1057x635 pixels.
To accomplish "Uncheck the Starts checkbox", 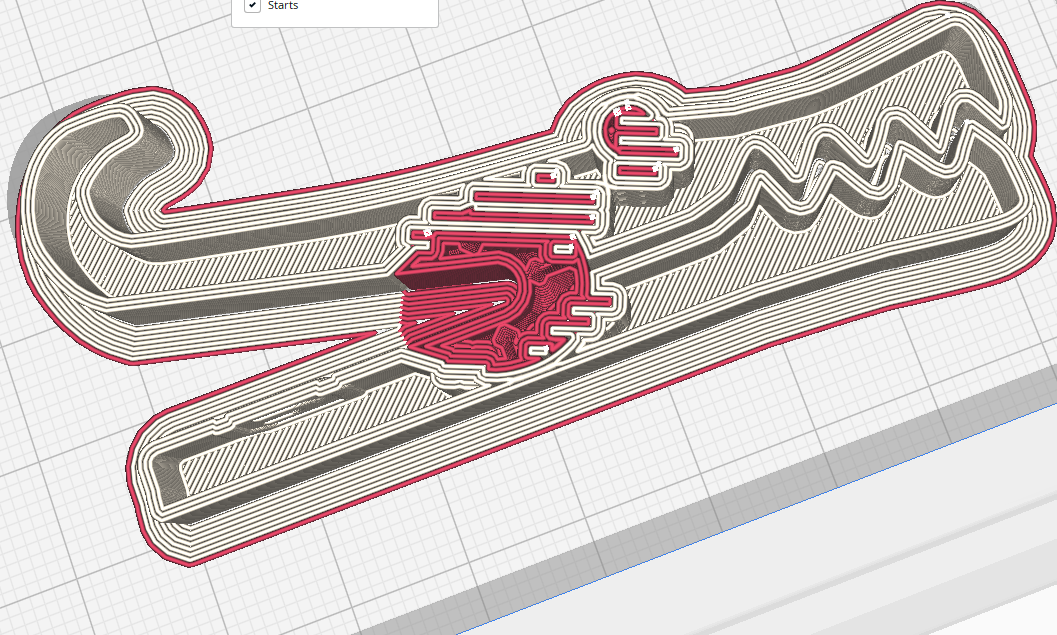I will tap(252, 6).
